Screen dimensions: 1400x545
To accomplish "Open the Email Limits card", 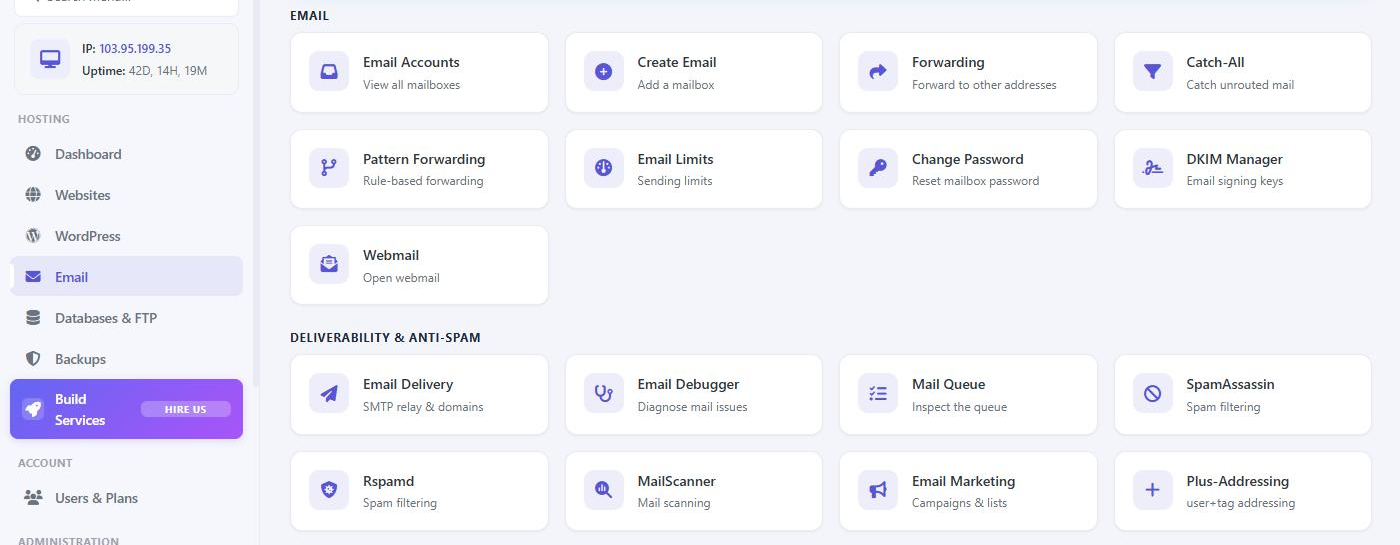I will [x=694, y=169].
